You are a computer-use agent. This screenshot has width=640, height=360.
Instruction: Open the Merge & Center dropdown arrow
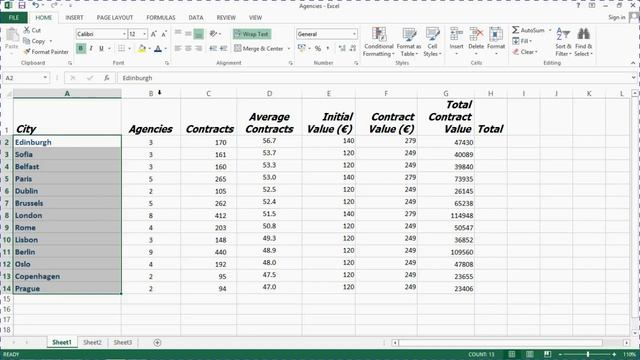point(289,49)
